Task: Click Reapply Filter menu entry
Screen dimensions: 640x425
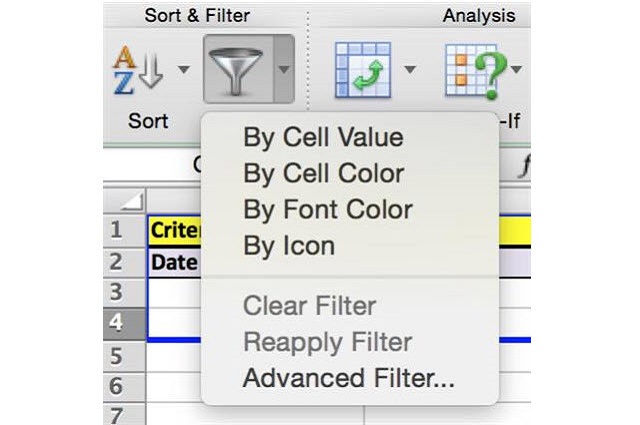Action: (x=327, y=343)
